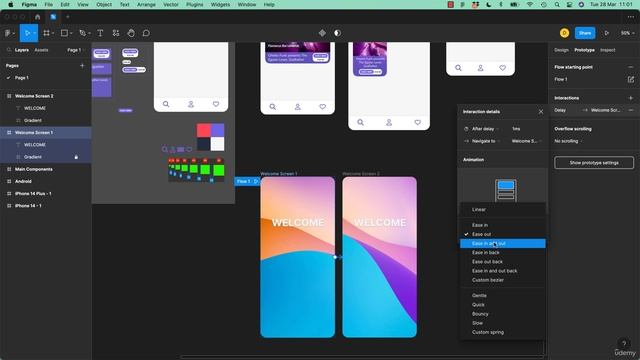Viewport: 640px width, 360px height.
Task: Remove the flow starting point
Action: [631, 67]
